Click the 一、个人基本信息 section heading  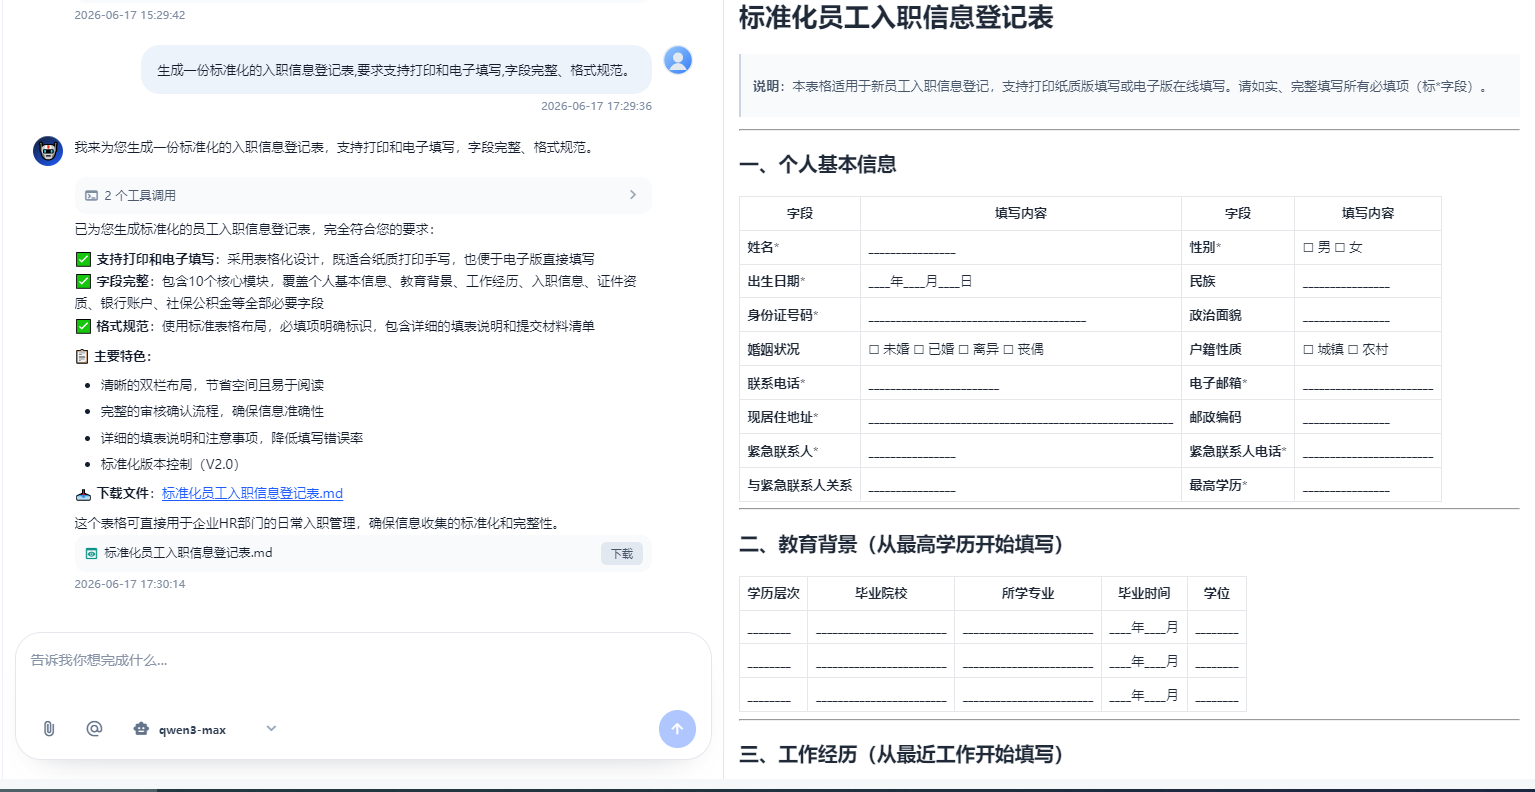(817, 165)
